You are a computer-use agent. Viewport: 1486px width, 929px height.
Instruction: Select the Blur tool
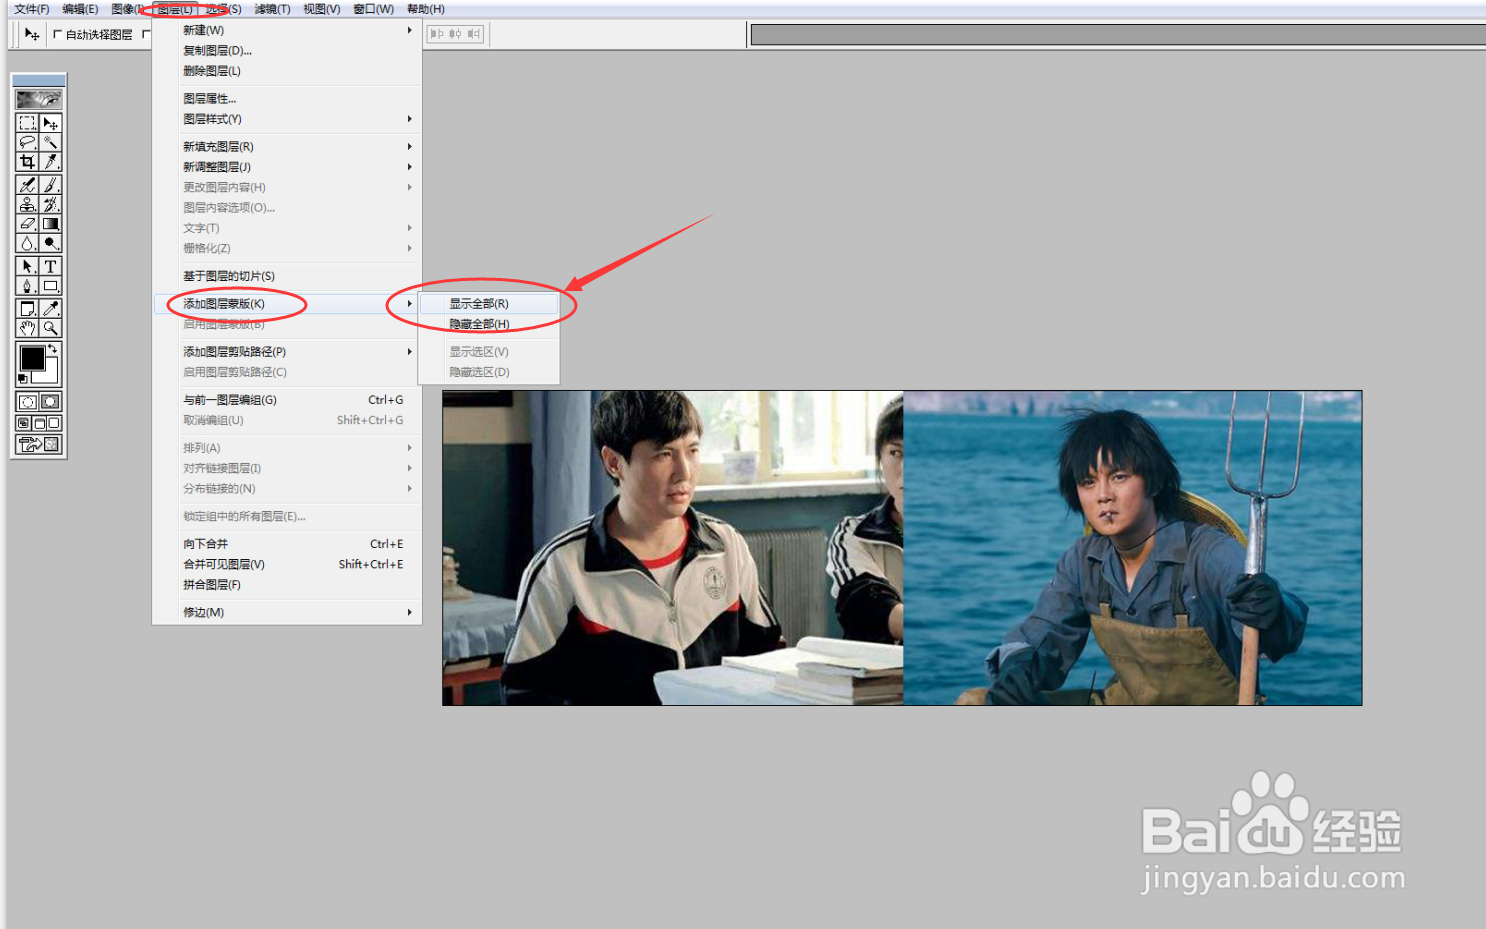pyautogui.click(x=27, y=243)
